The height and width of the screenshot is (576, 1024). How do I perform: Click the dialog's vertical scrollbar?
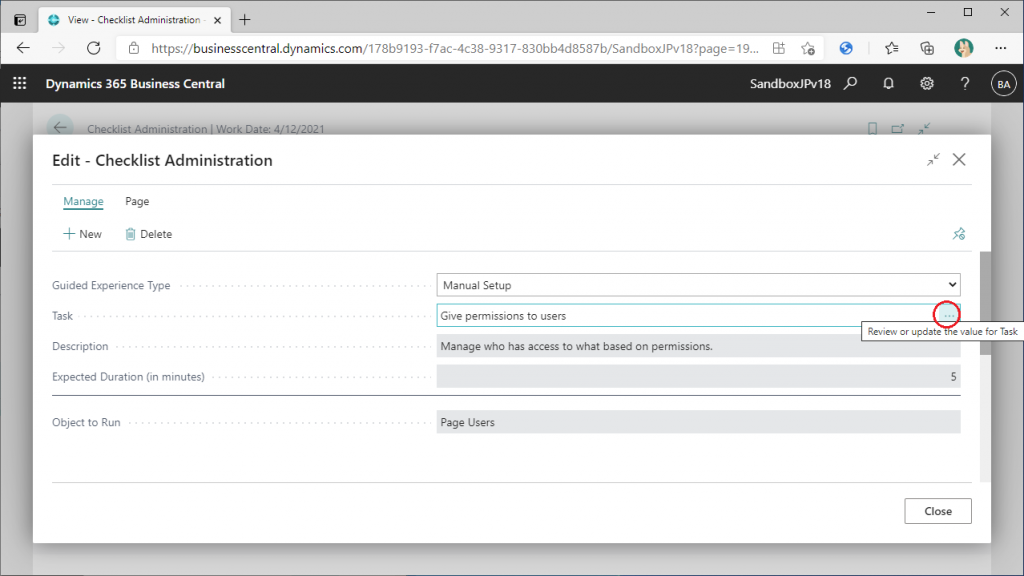pyautogui.click(x=985, y=304)
